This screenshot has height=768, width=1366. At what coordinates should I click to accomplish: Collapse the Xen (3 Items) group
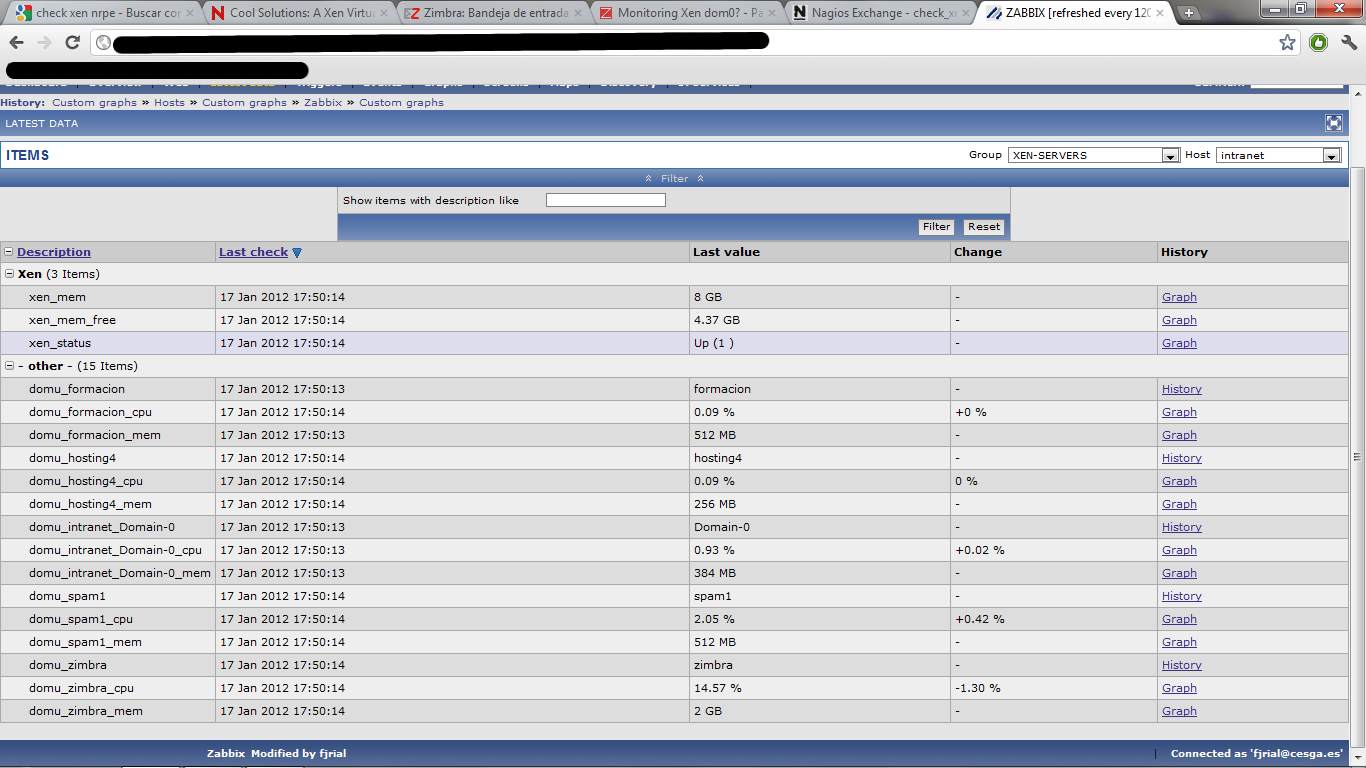coord(10,274)
